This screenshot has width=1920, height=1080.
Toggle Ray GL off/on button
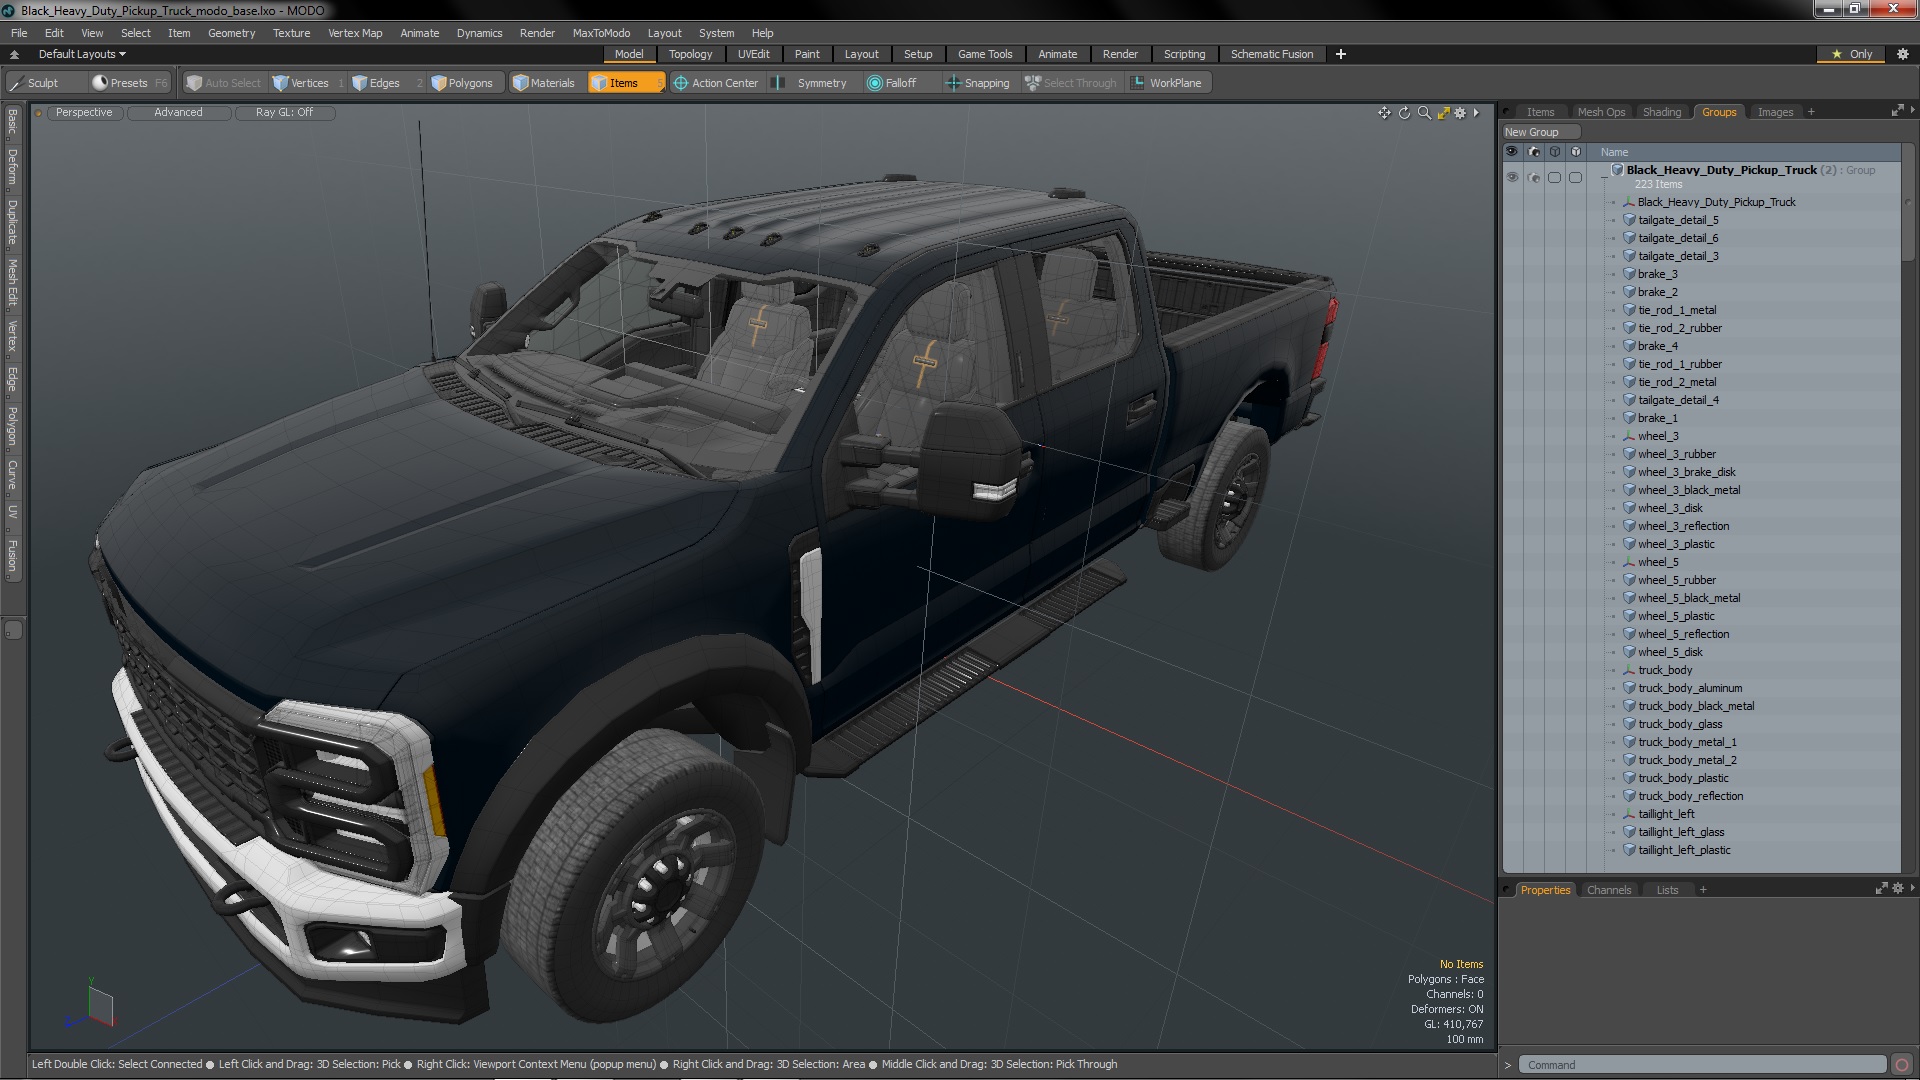(284, 113)
